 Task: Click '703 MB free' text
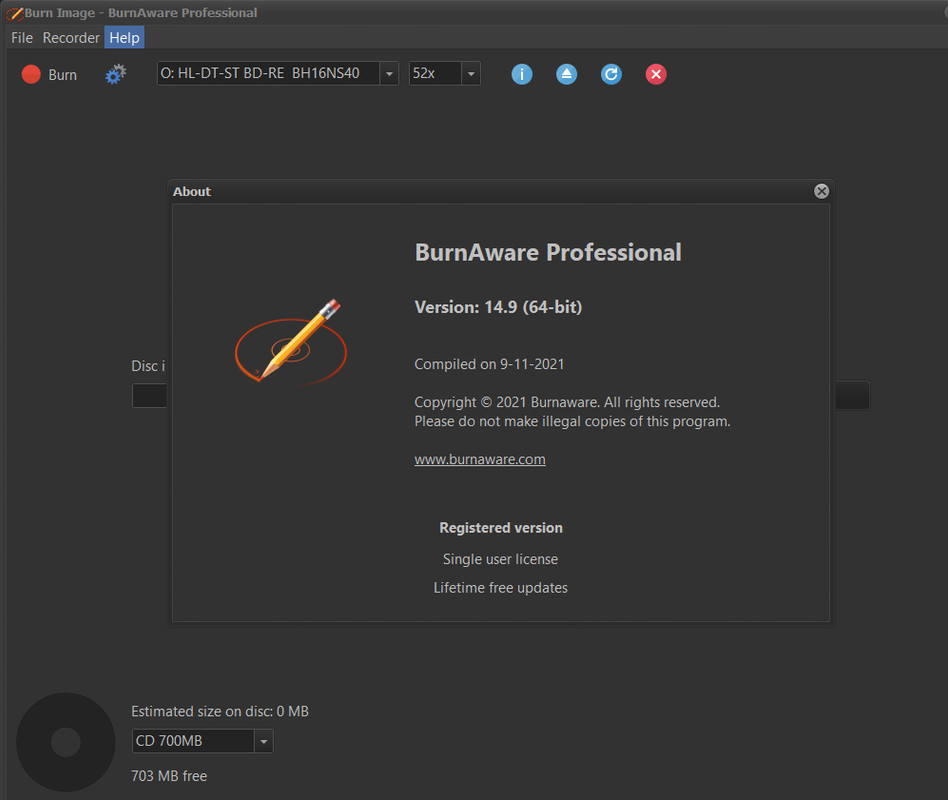tap(169, 776)
